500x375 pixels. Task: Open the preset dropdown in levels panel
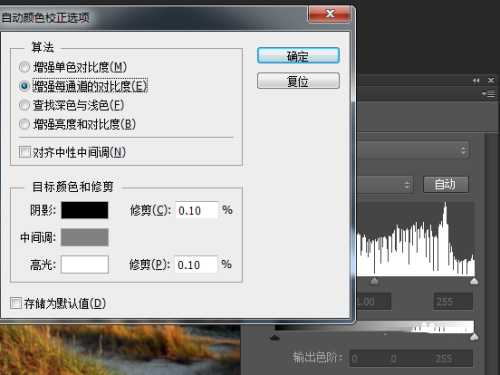pos(413,150)
